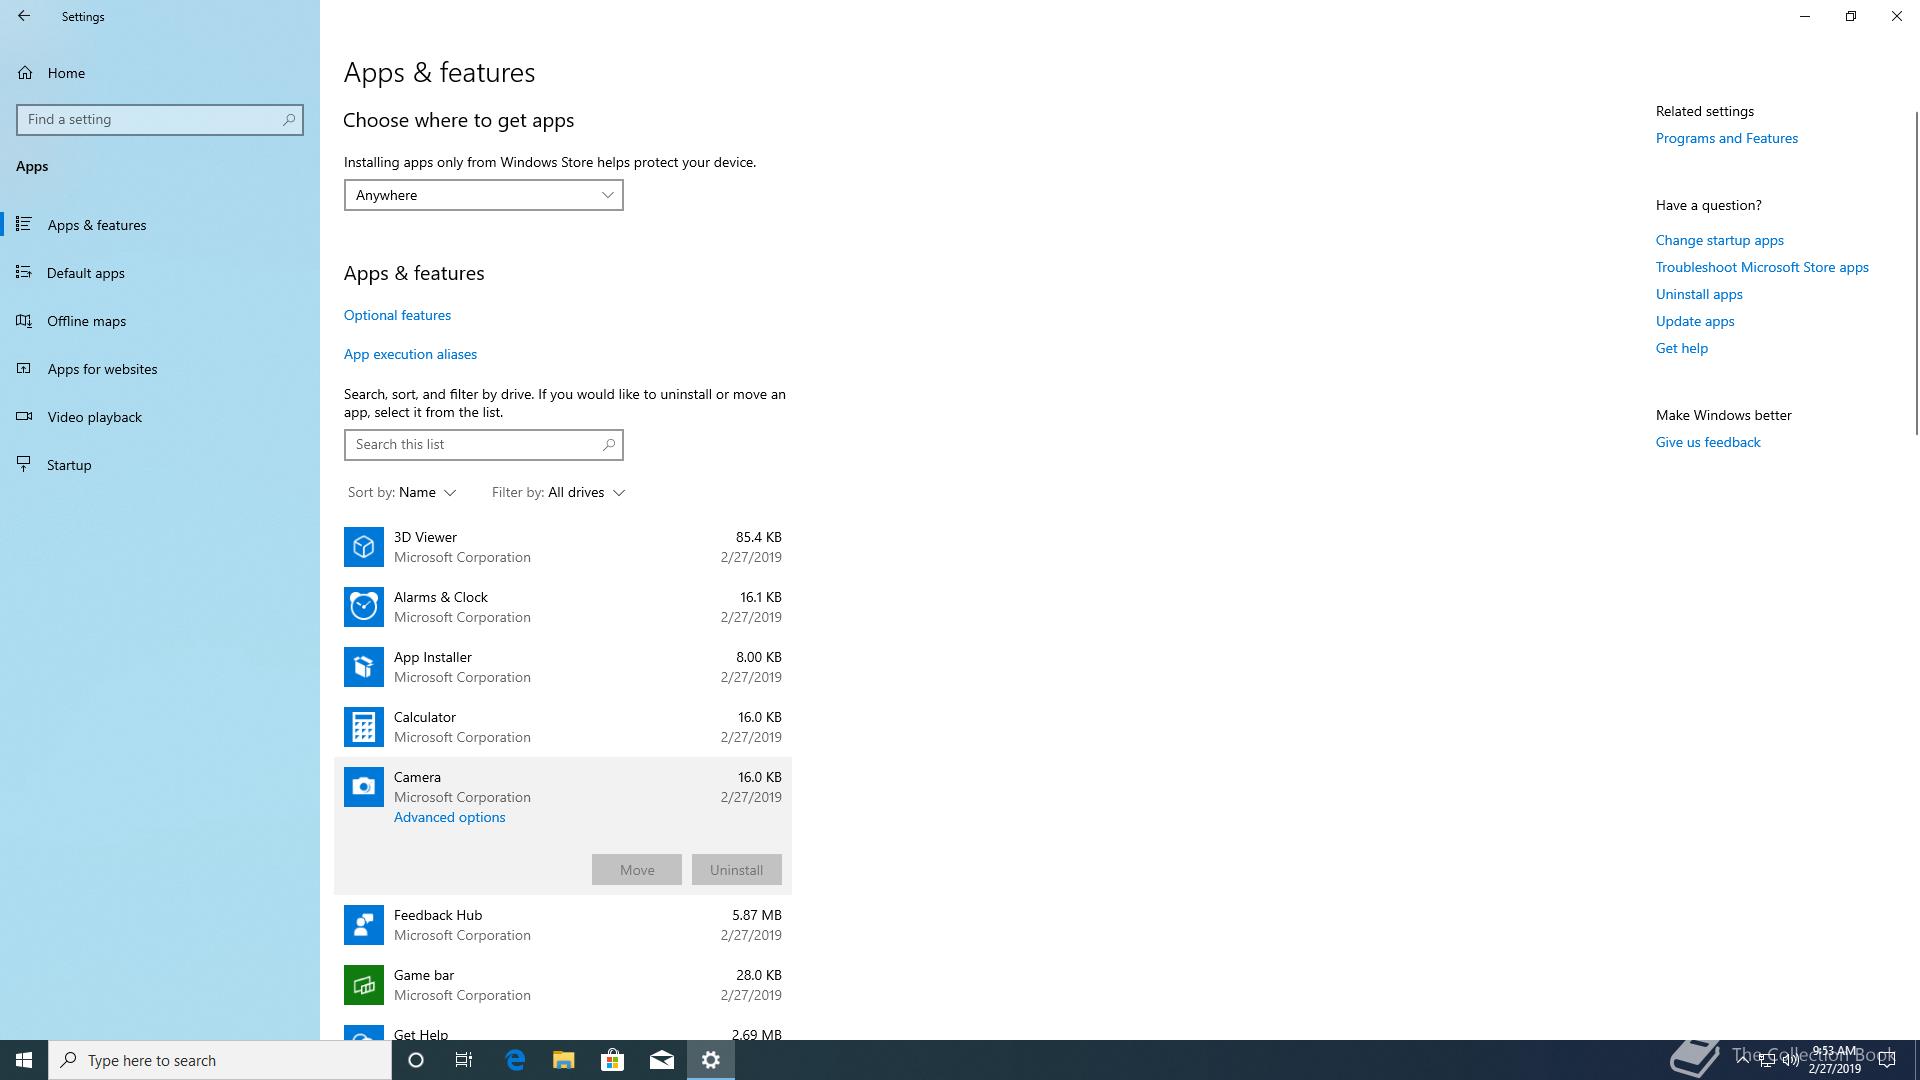This screenshot has height=1080, width=1920.
Task: Open App execution aliases link
Action: (x=410, y=354)
